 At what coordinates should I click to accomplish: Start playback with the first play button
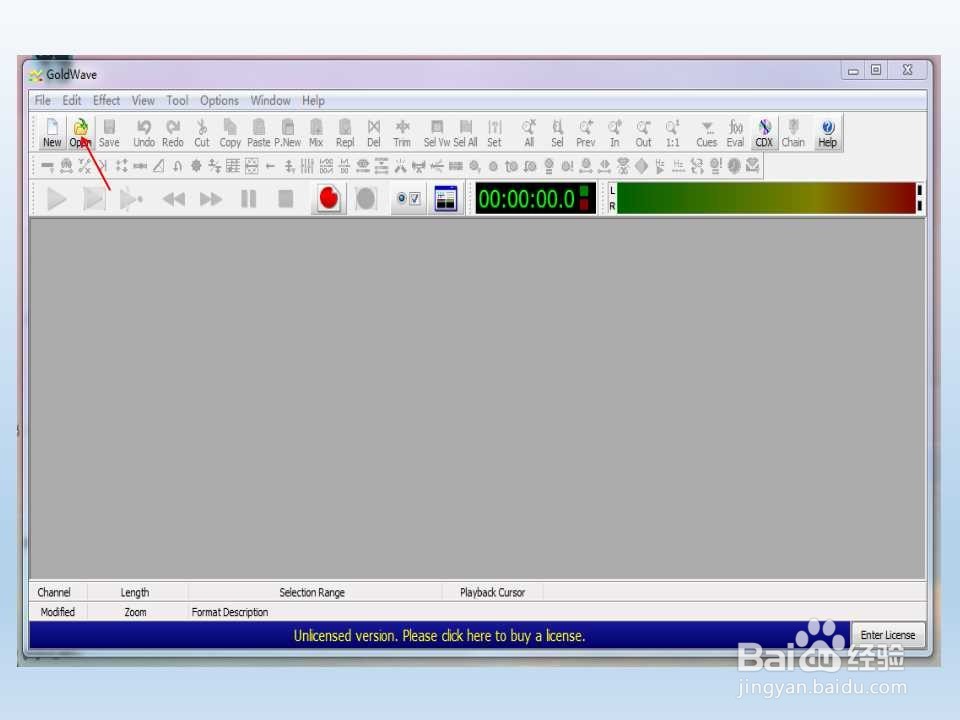(56, 199)
